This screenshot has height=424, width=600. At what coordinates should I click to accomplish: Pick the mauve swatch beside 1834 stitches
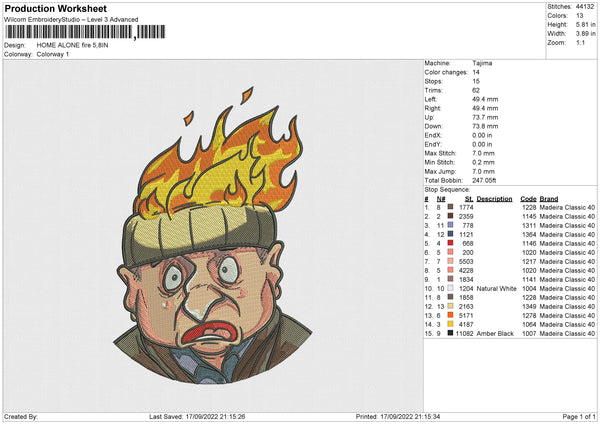tap(450, 279)
